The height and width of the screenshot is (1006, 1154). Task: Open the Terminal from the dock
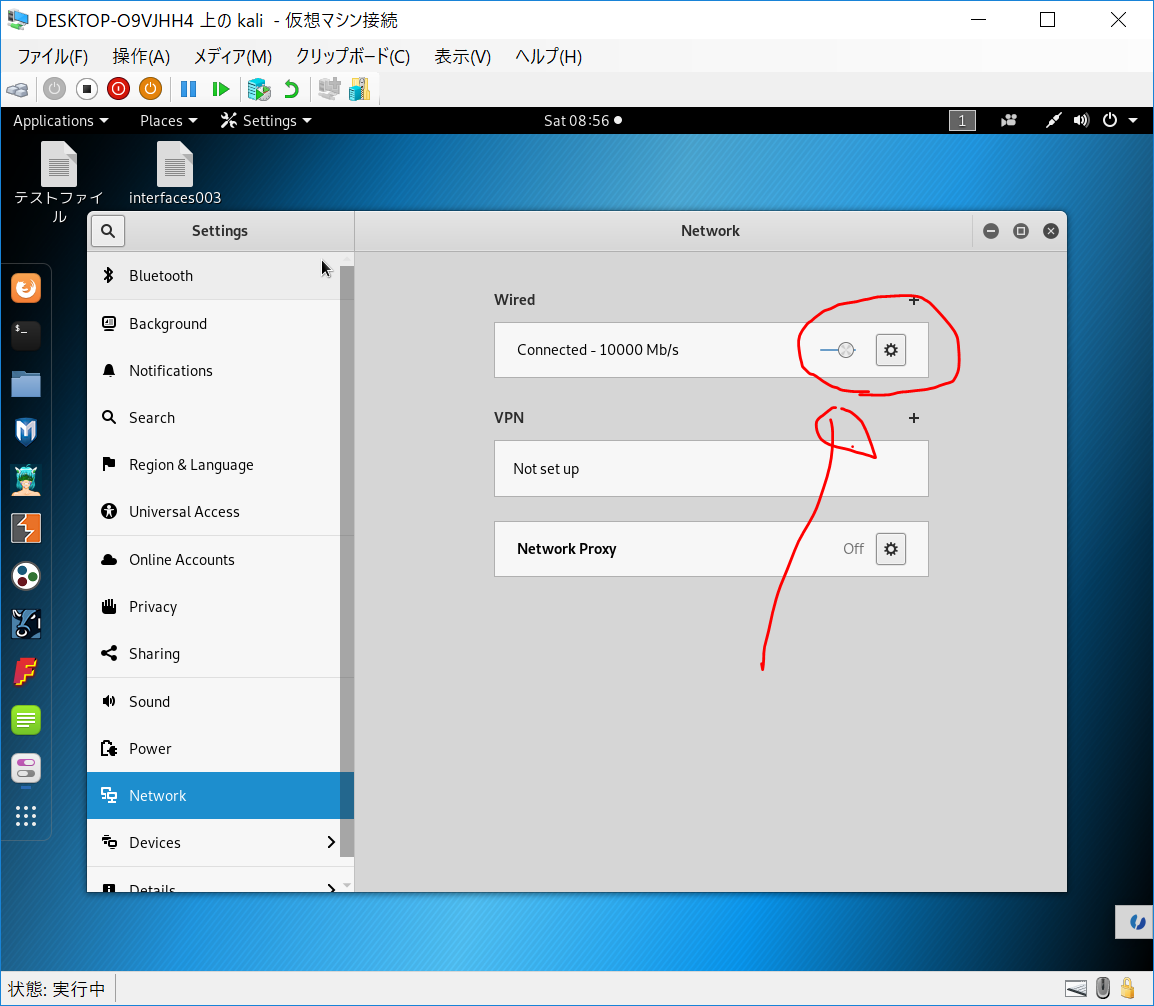point(26,336)
